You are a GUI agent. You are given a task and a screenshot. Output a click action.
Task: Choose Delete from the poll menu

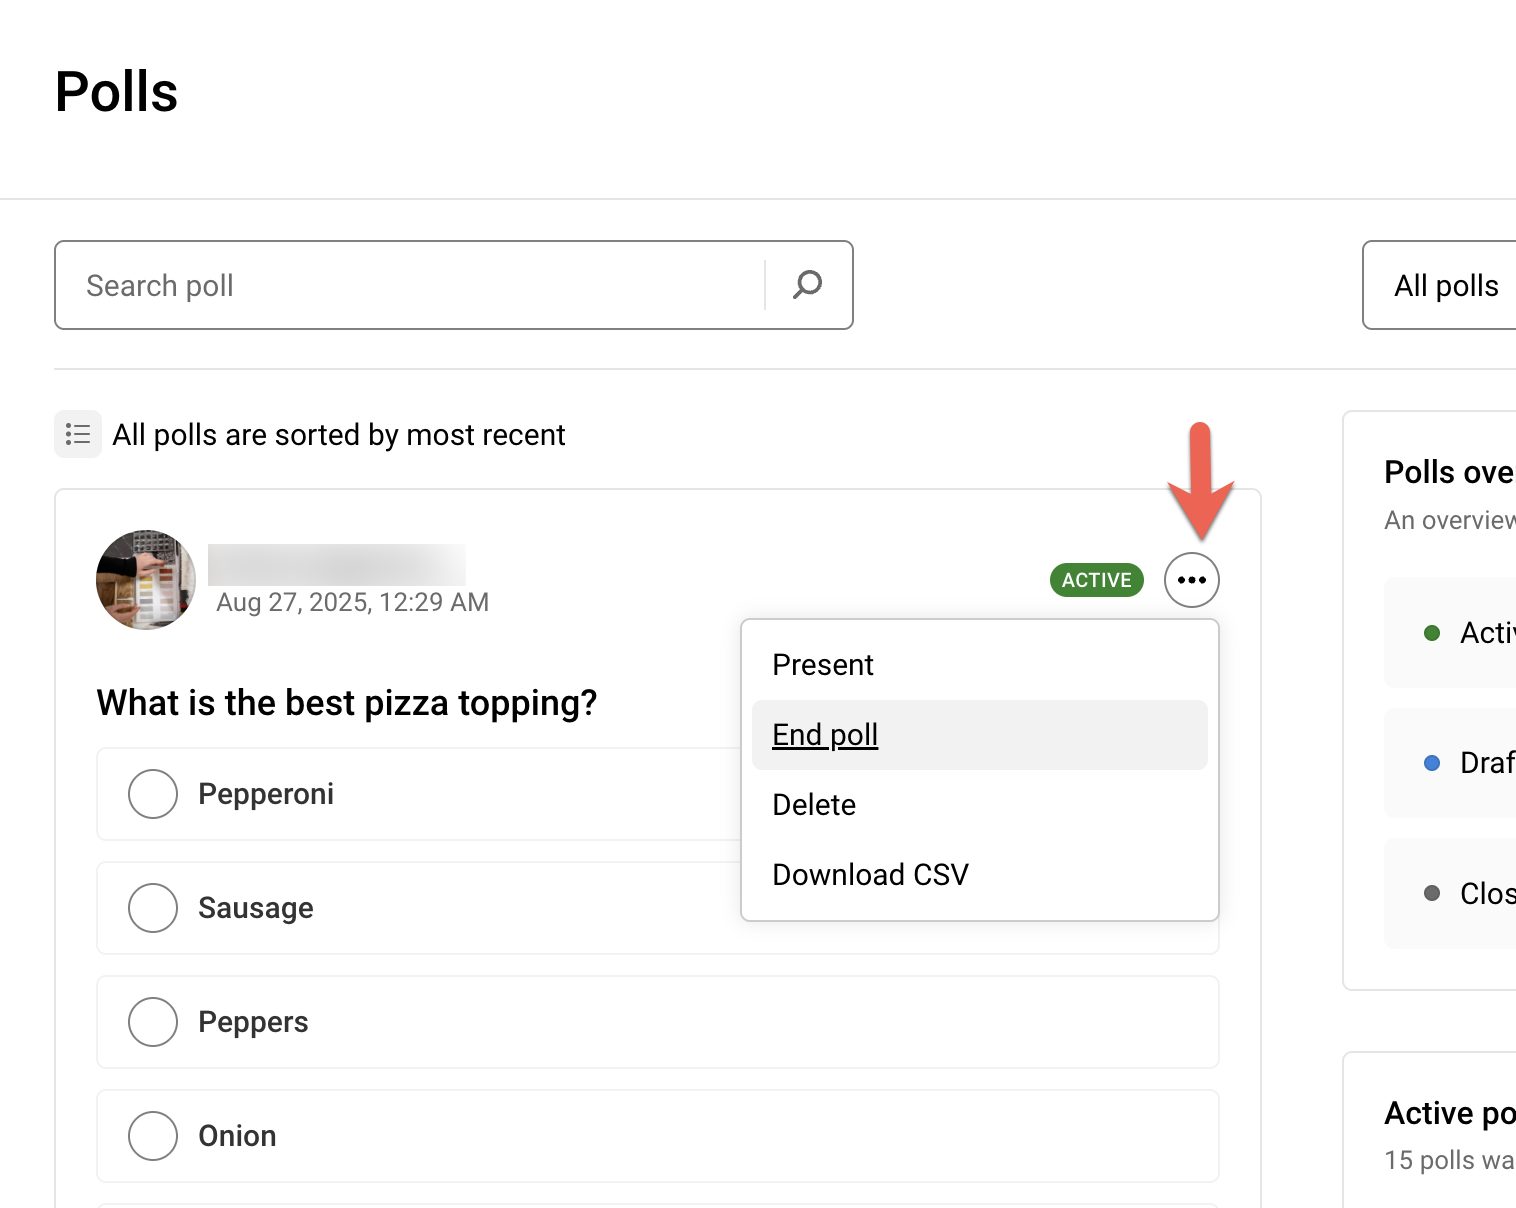pos(979,805)
